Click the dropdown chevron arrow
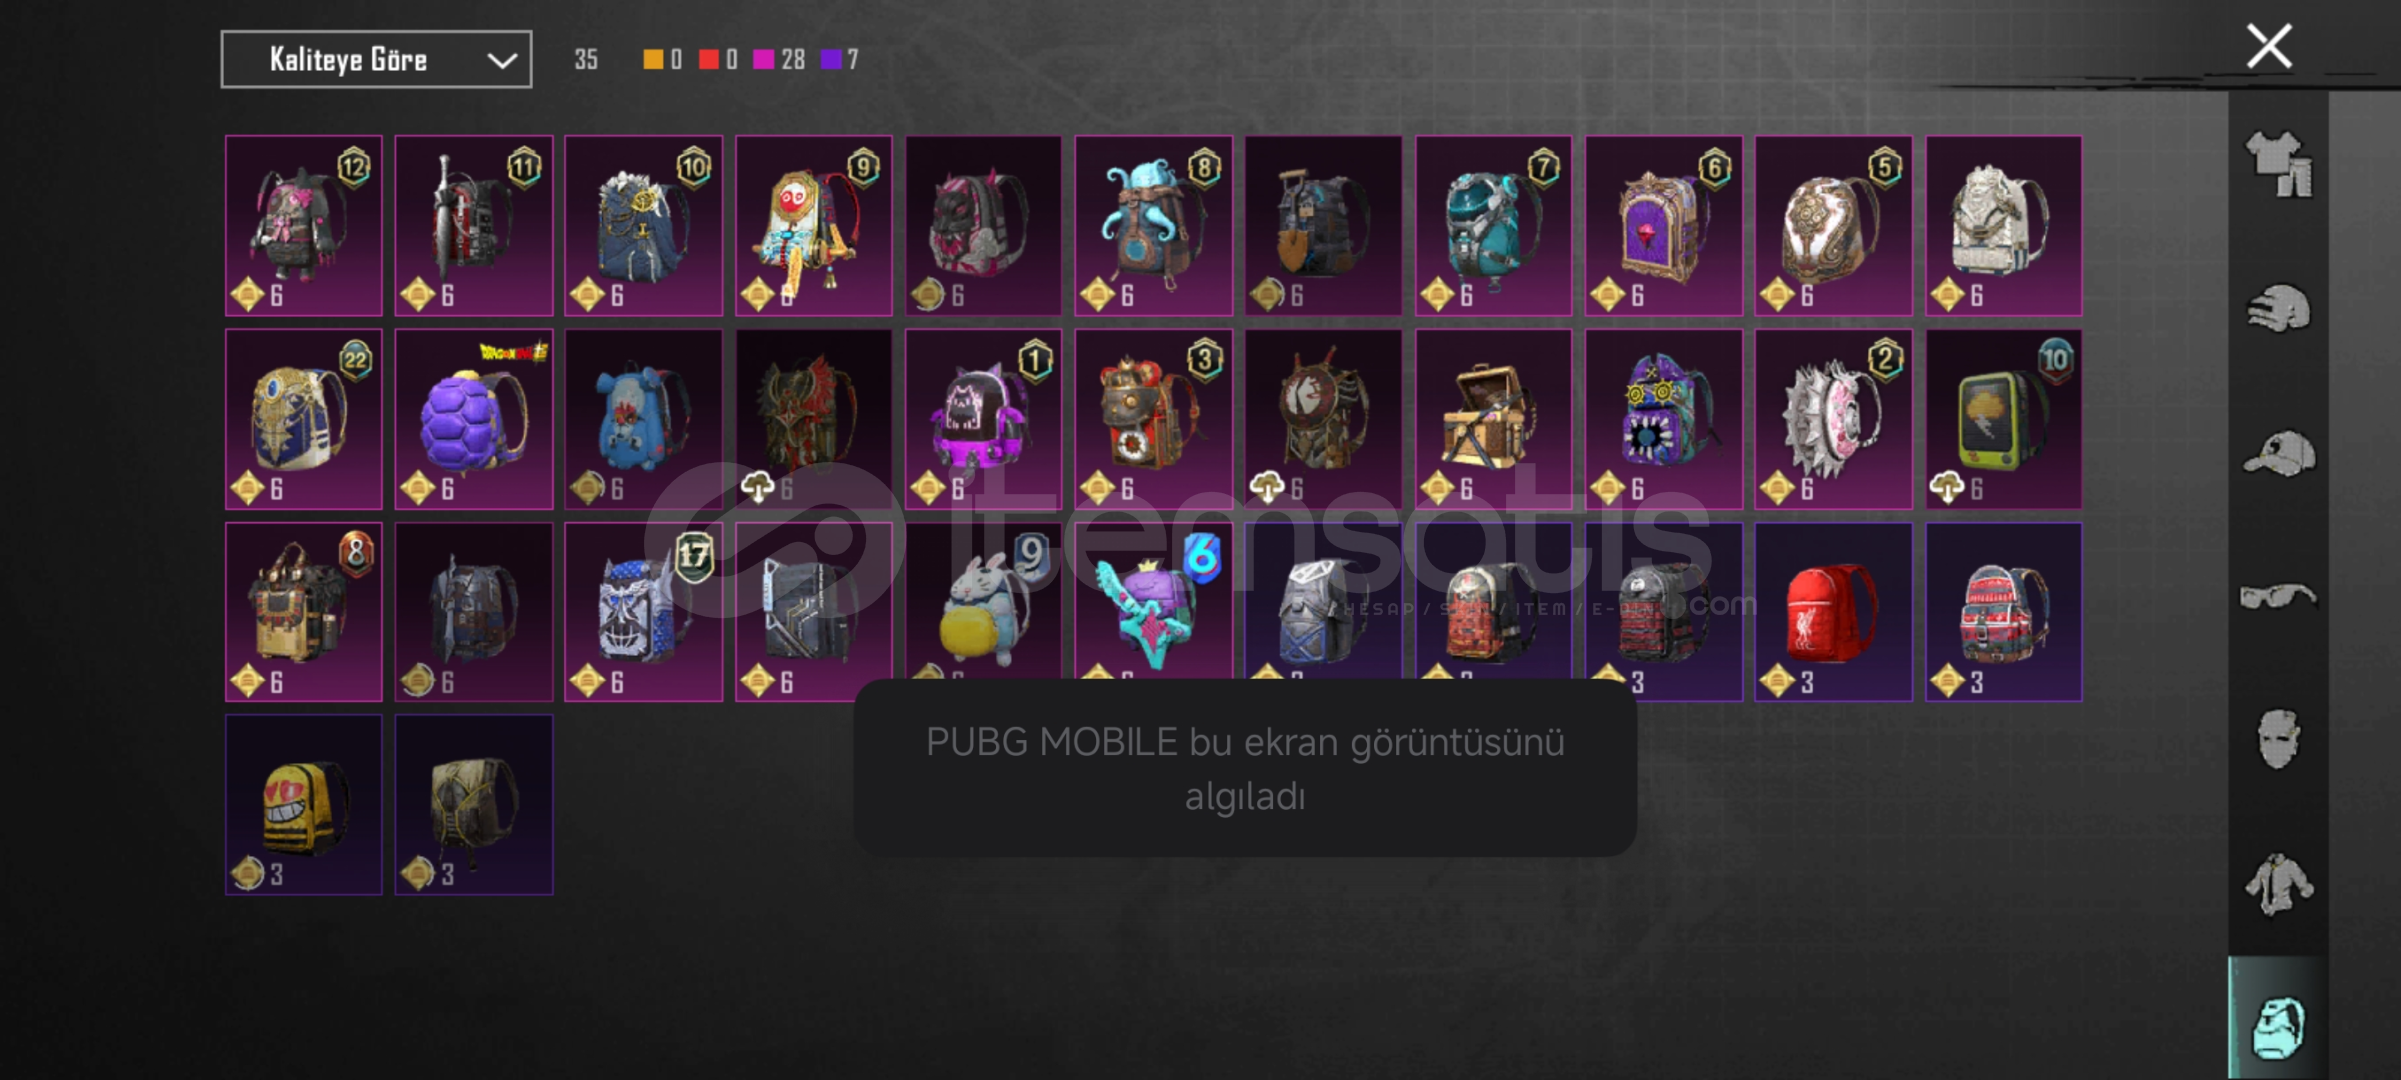 [x=502, y=61]
